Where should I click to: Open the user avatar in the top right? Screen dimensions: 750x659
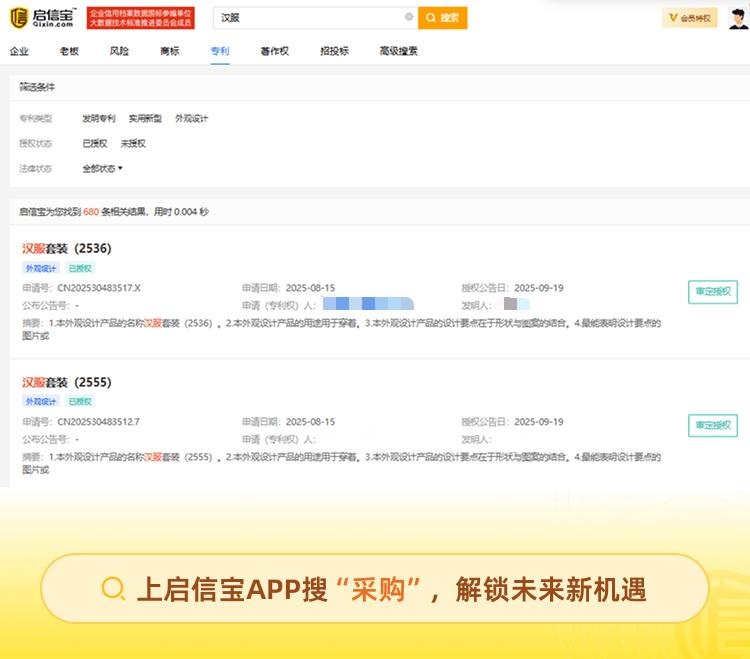(x=738, y=18)
